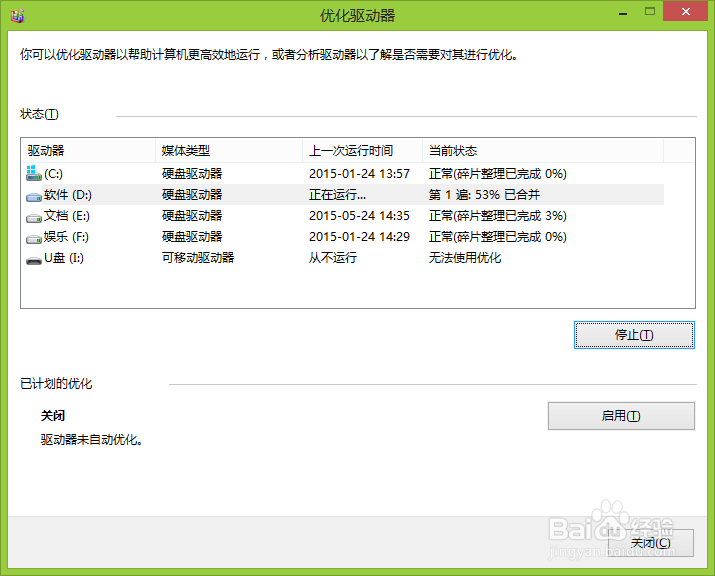Select the 娱乐 (F:) drive label

(67, 237)
